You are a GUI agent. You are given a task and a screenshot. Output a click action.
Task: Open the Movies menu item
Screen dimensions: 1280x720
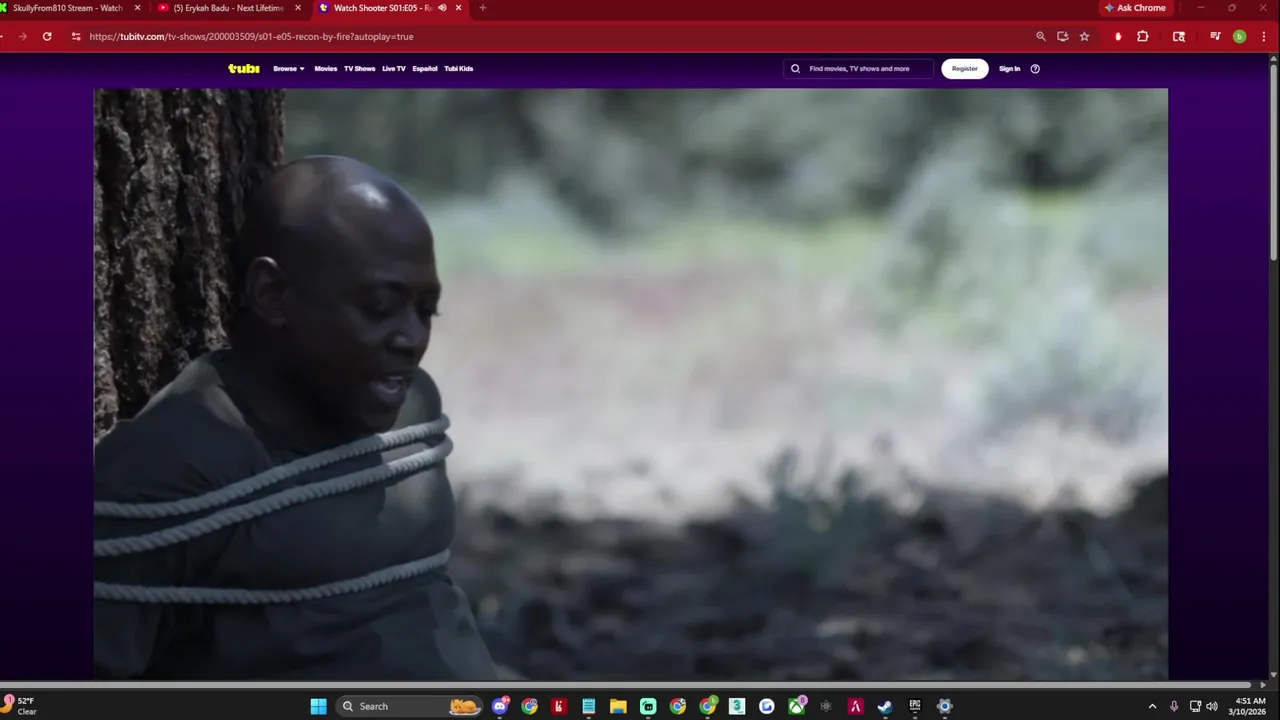tap(326, 69)
